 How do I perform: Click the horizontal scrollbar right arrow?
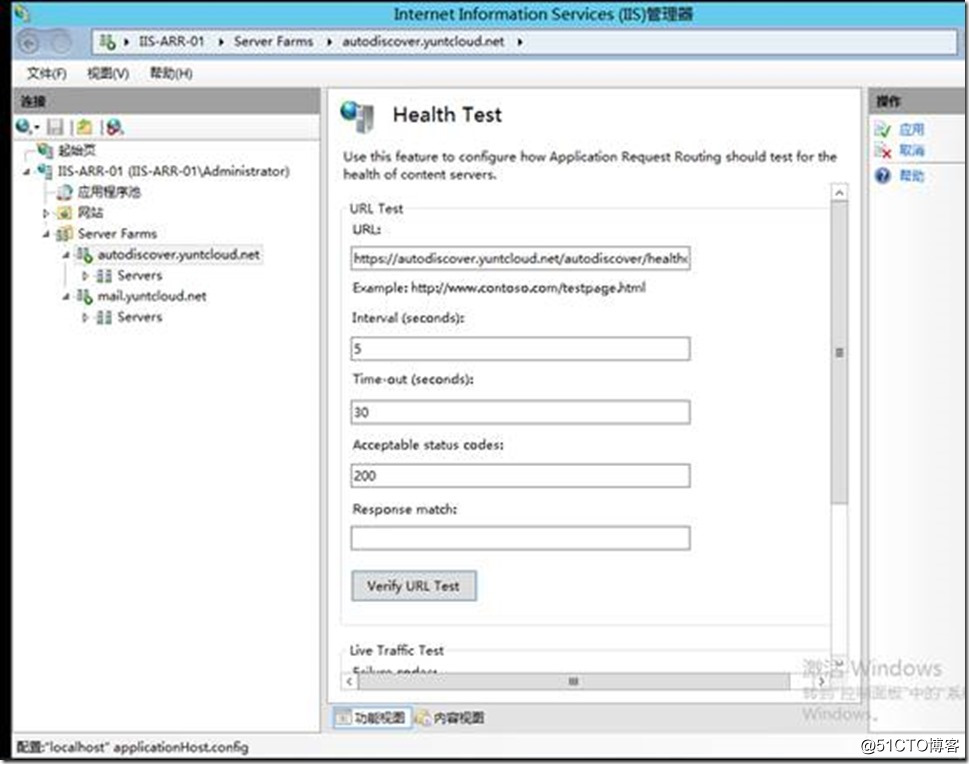(x=822, y=681)
